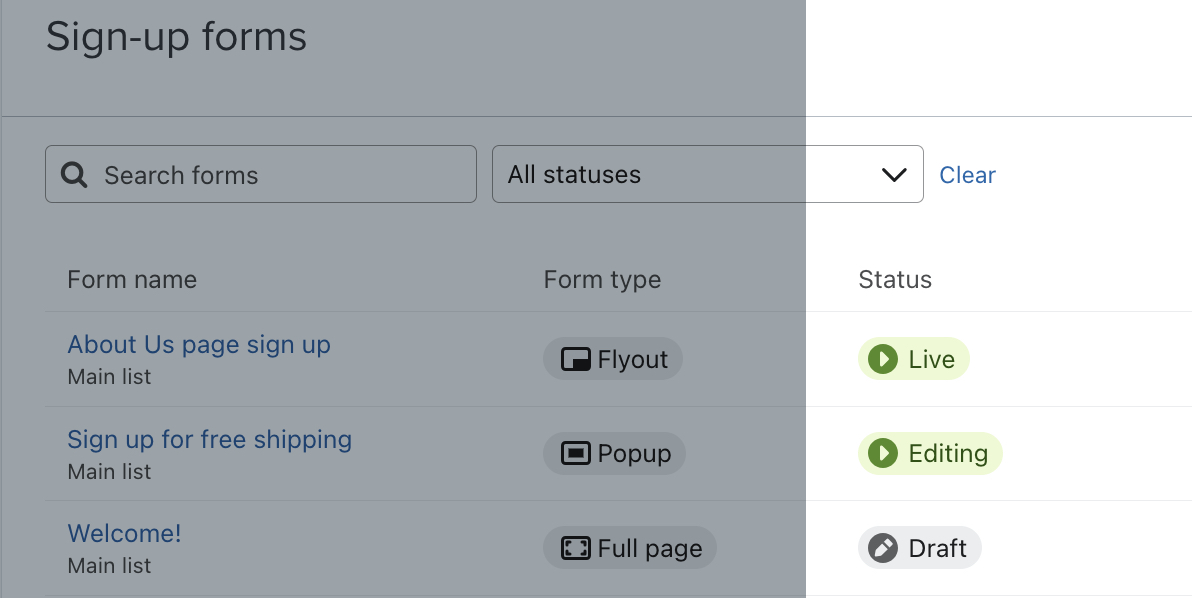
Task: Click the Full page form type icon
Action: (x=575, y=548)
